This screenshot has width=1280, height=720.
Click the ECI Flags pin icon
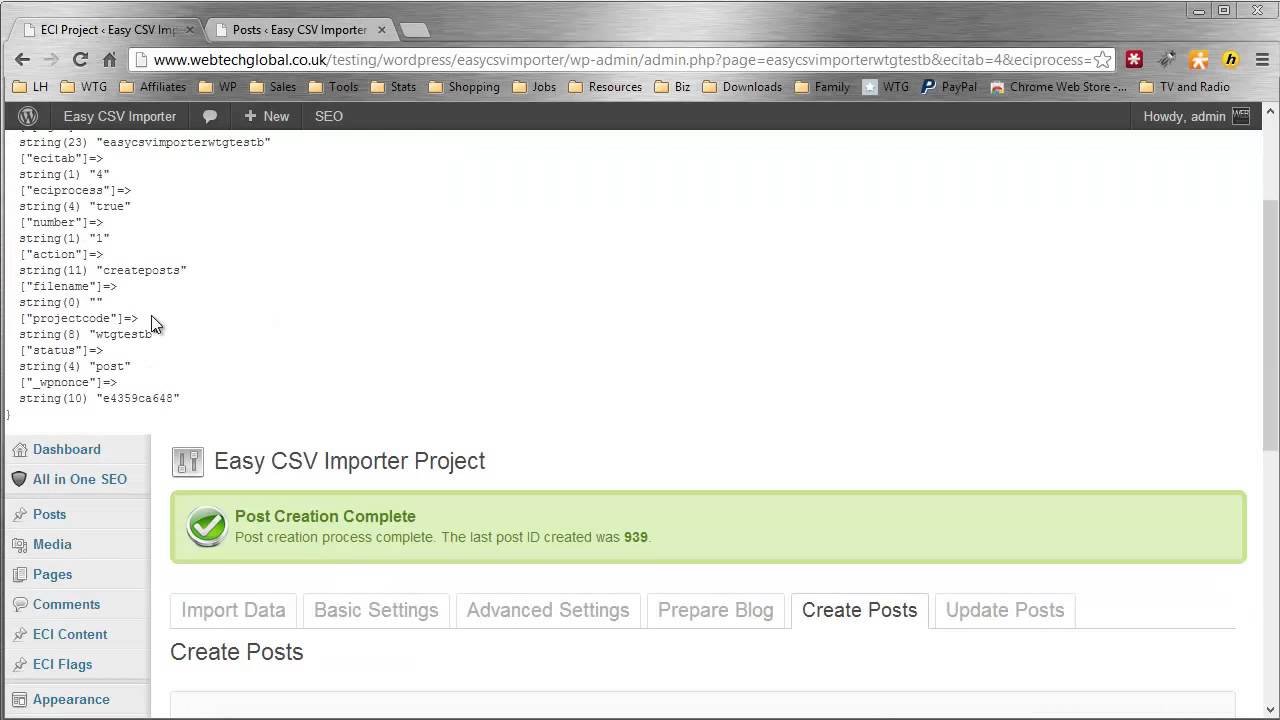tap(20, 664)
